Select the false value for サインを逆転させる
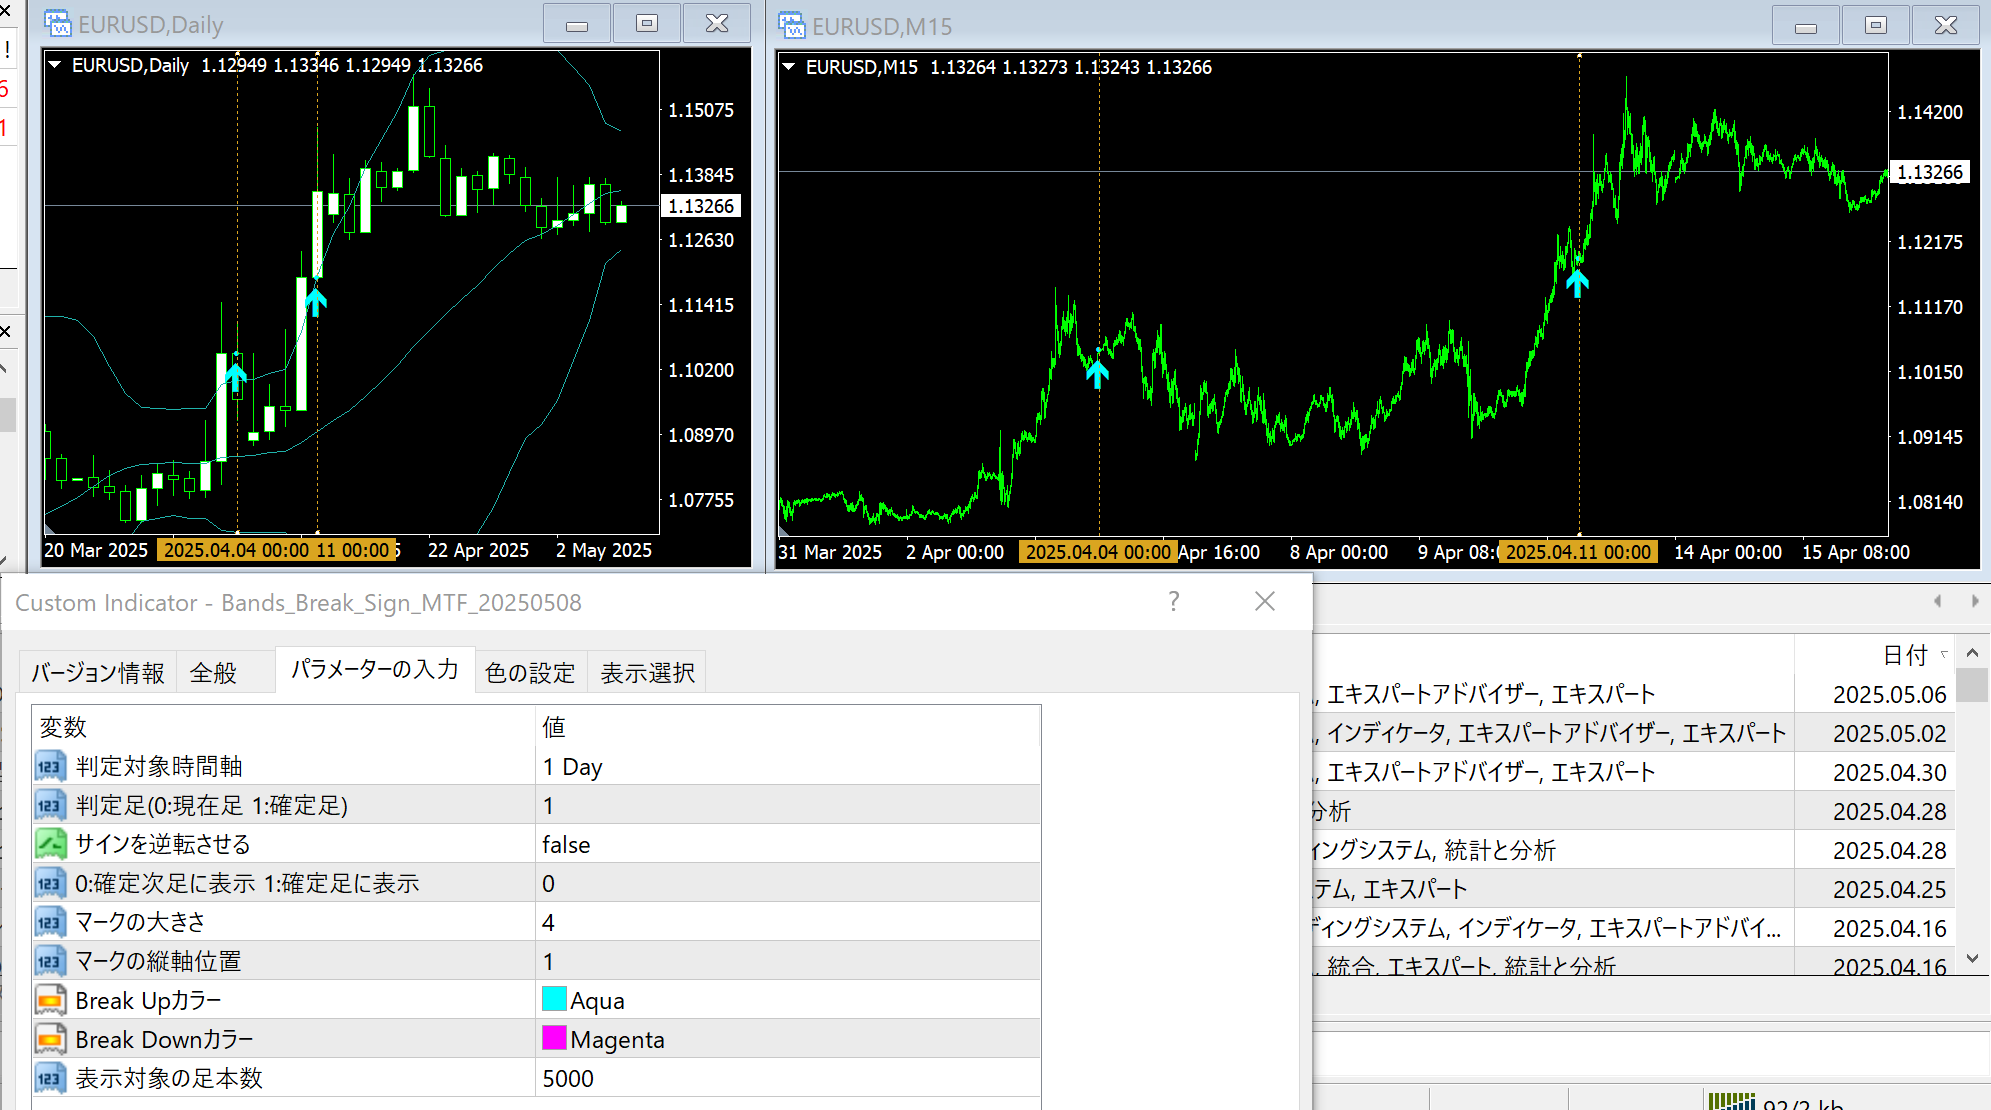The width and height of the screenshot is (1991, 1110). (566, 845)
